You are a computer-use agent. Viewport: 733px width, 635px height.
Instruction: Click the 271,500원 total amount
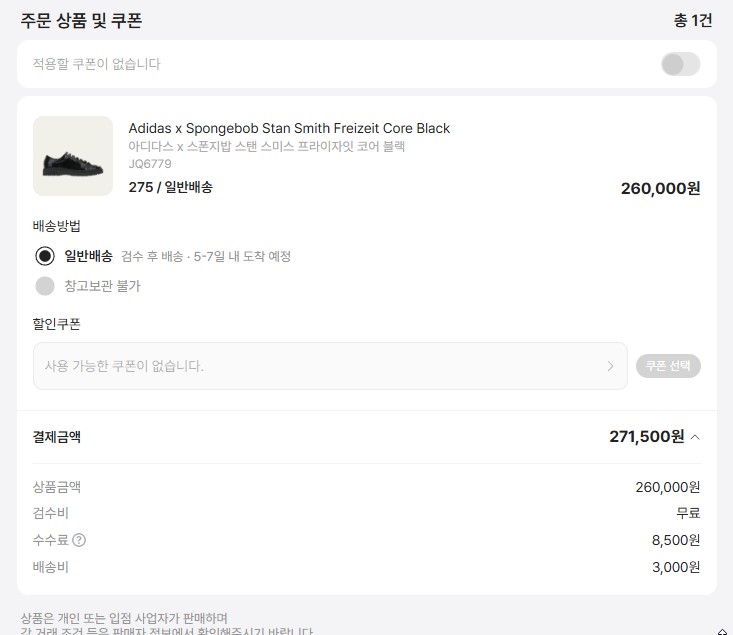[646, 437]
